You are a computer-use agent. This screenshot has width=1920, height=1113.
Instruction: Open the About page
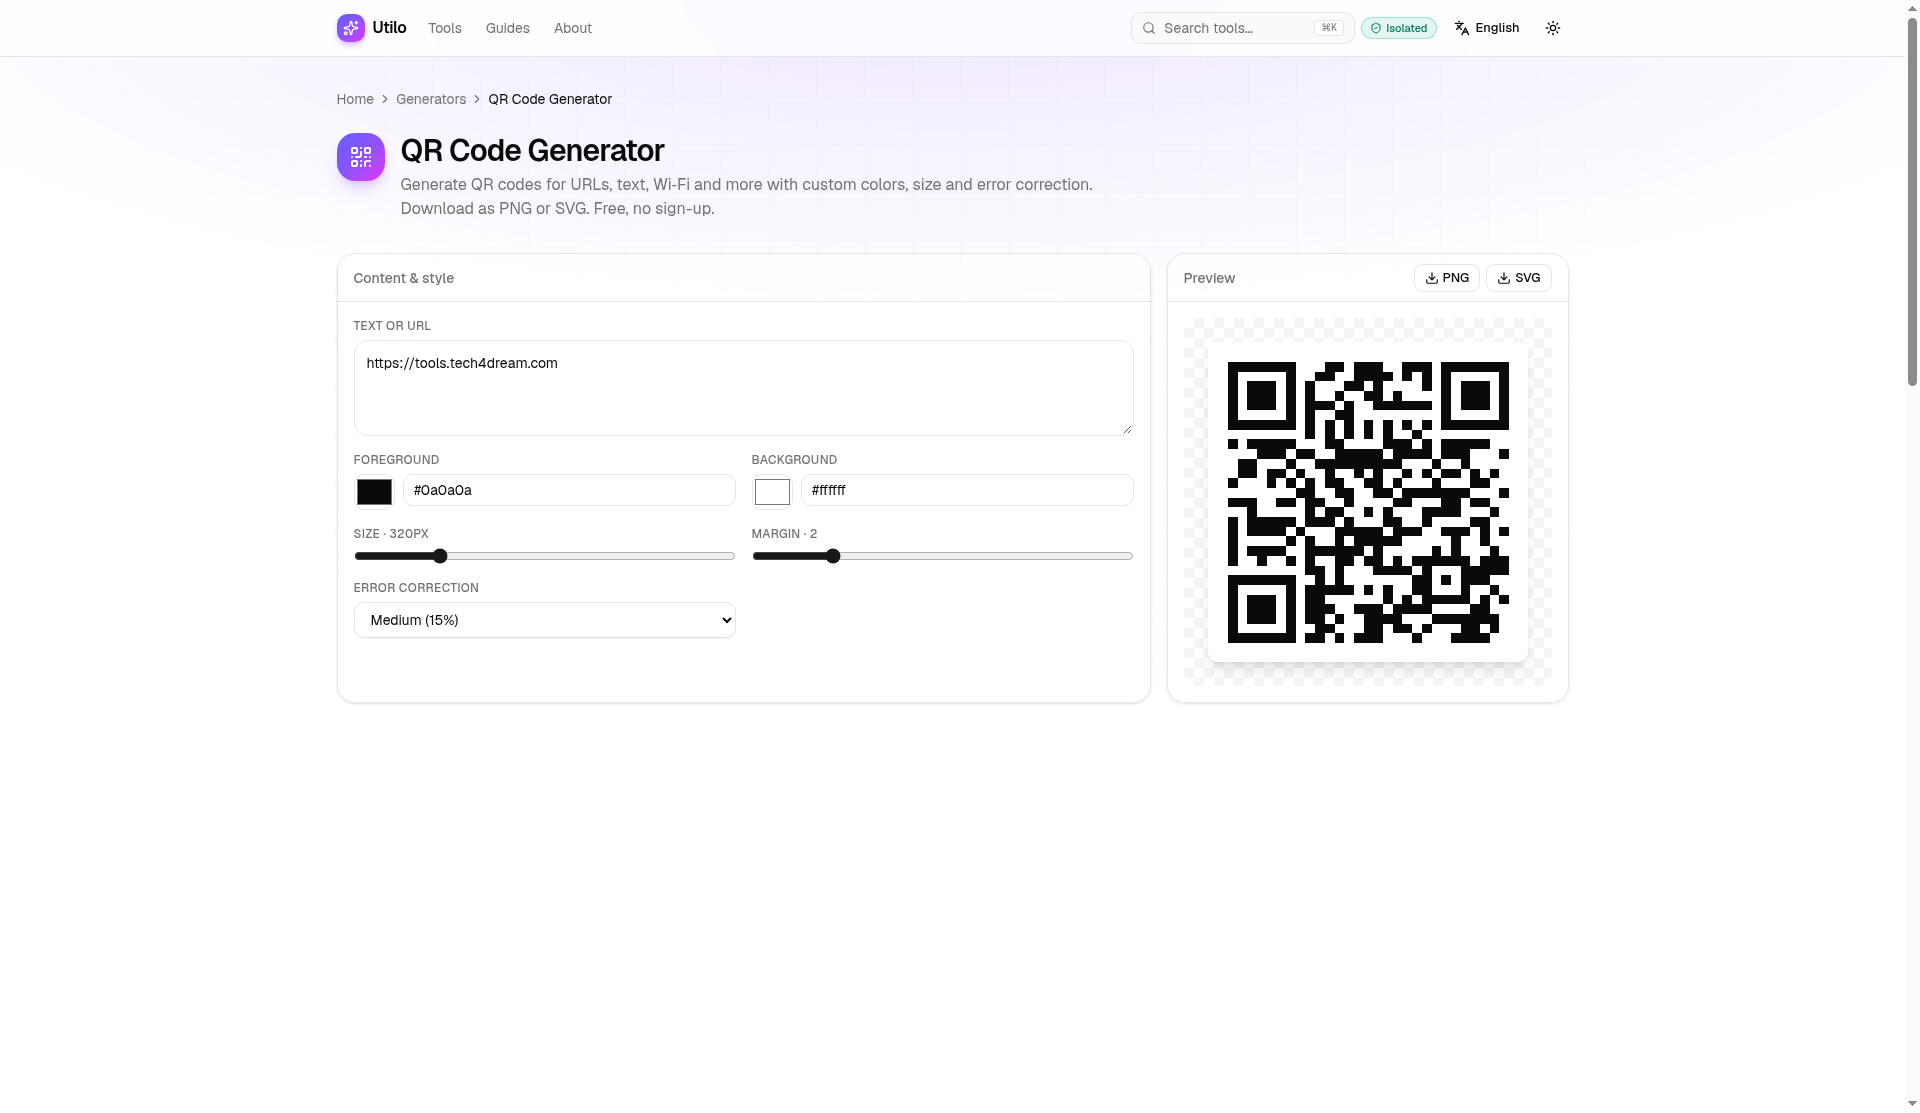[573, 28]
